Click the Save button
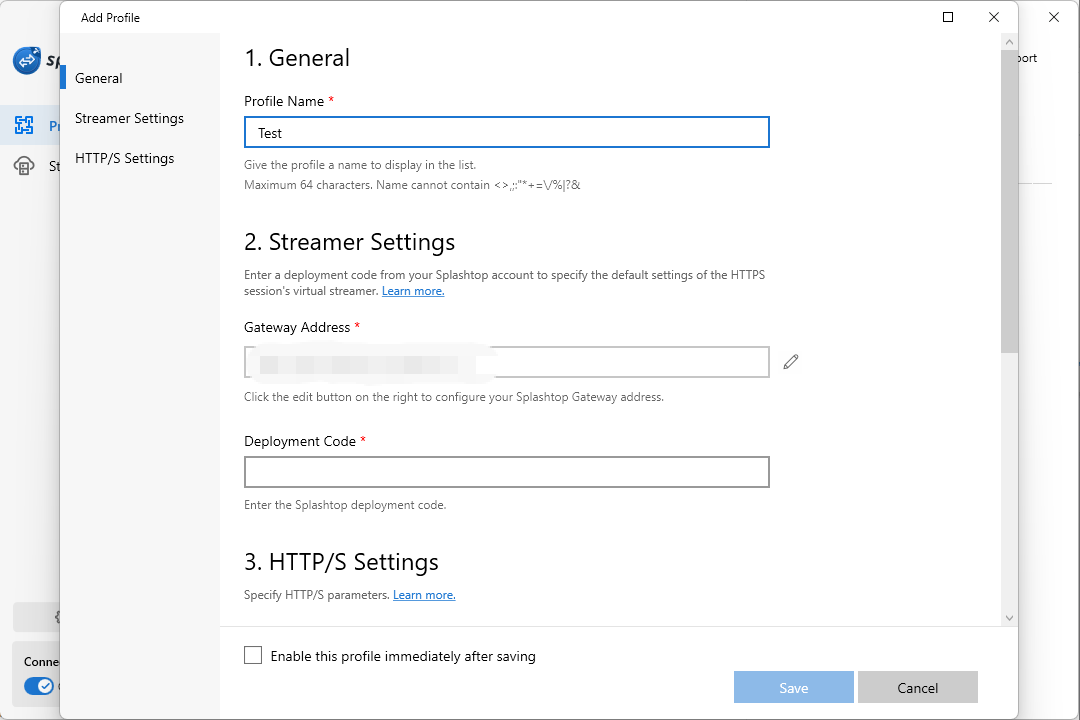The height and width of the screenshot is (720, 1080). (x=793, y=688)
